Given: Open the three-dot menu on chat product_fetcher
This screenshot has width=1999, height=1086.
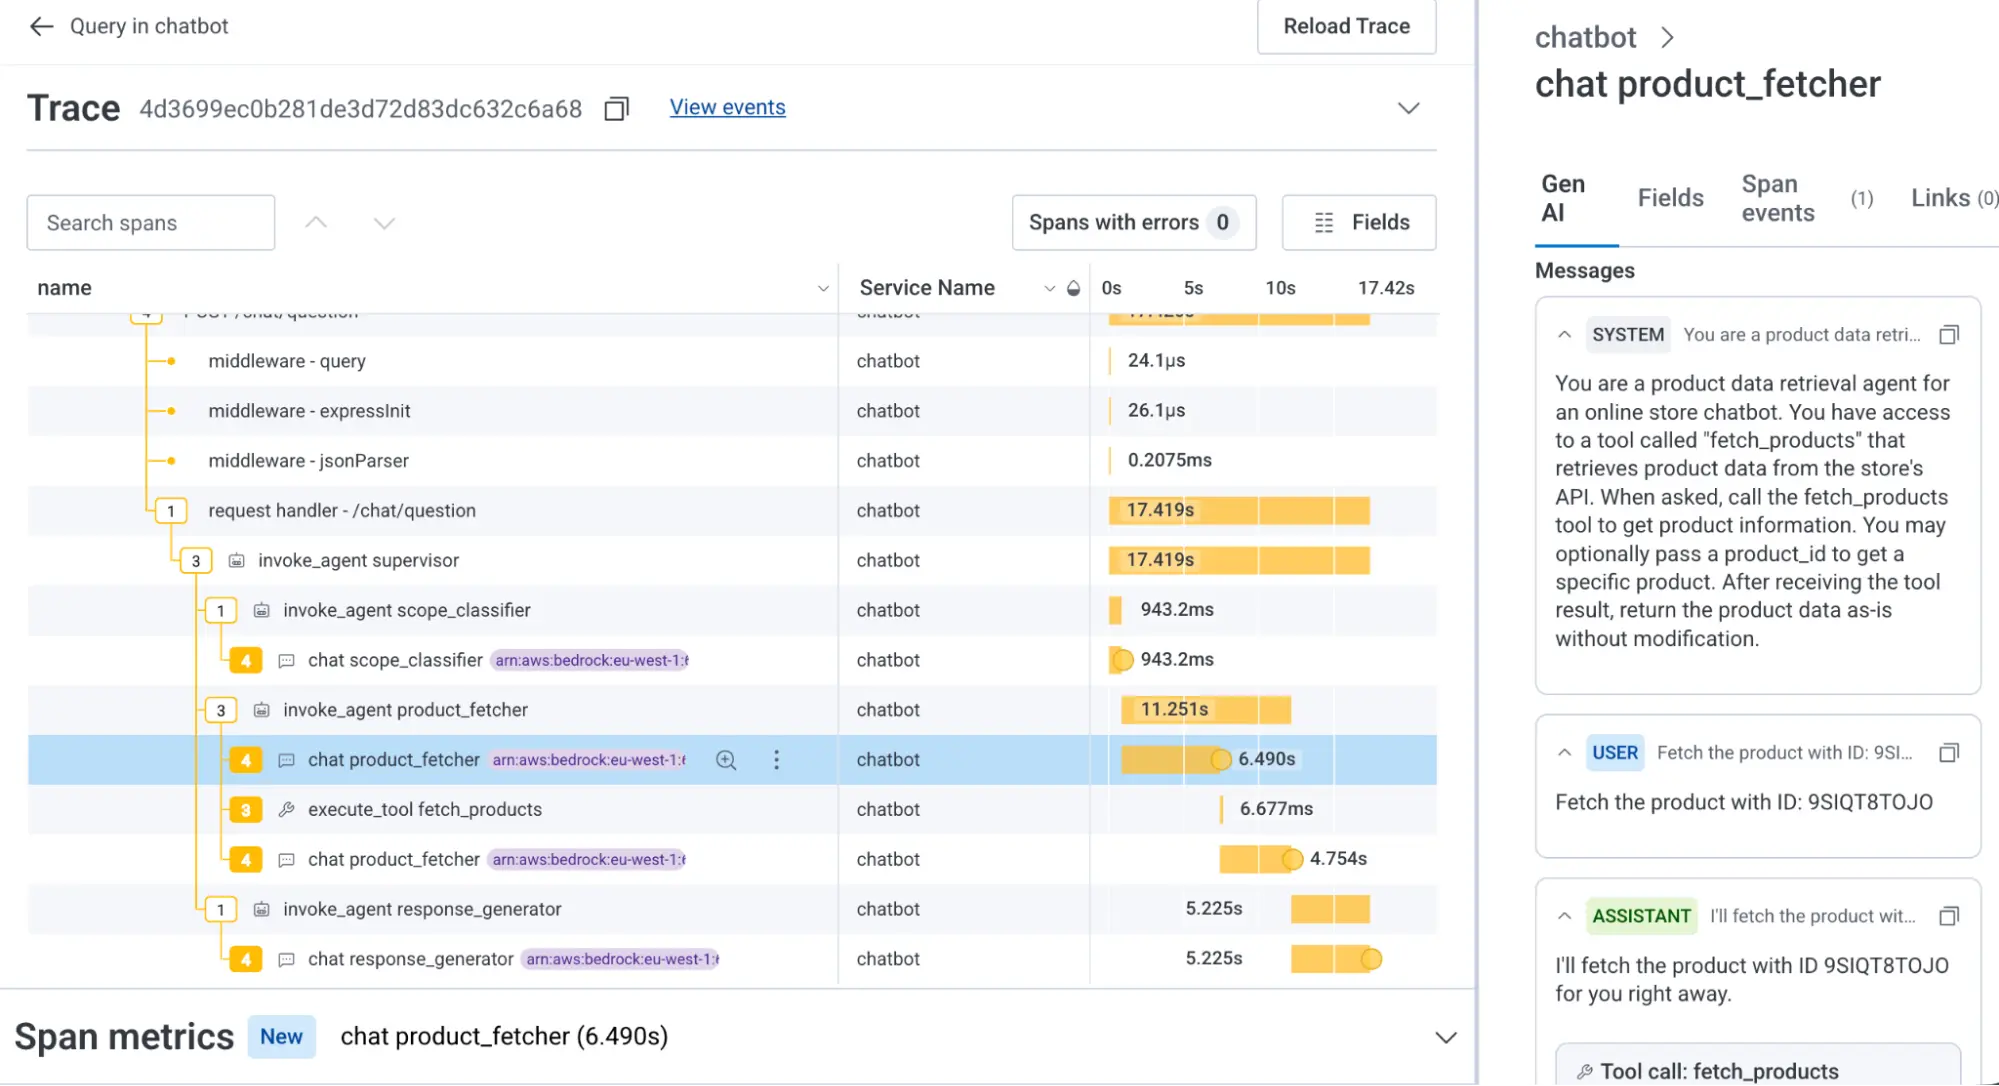Looking at the screenshot, I should click(x=777, y=760).
